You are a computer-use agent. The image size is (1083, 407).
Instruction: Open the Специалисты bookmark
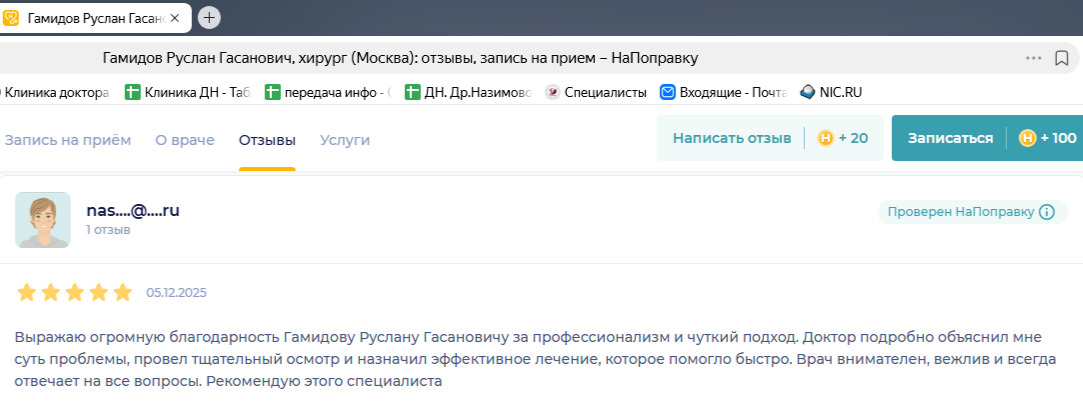pyautogui.click(x=596, y=92)
